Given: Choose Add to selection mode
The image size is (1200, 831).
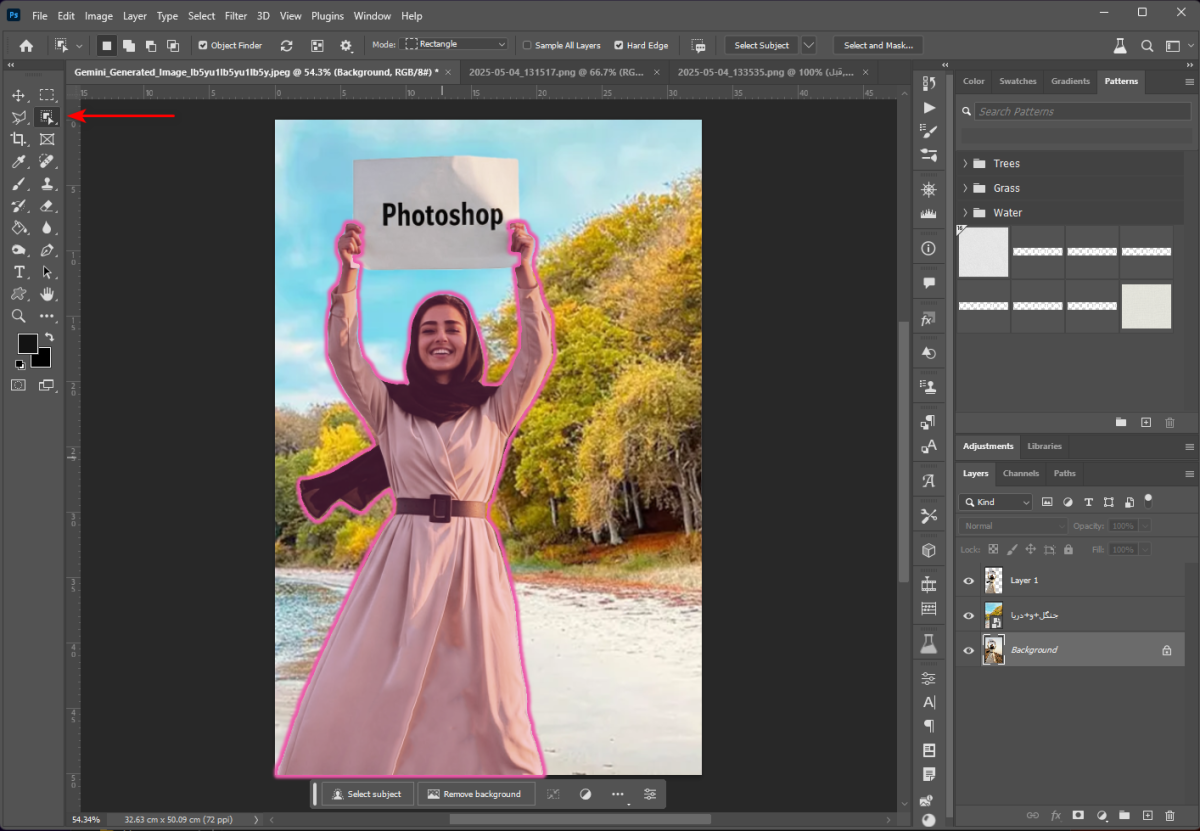Looking at the screenshot, I should pyautogui.click(x=128, y=45).
